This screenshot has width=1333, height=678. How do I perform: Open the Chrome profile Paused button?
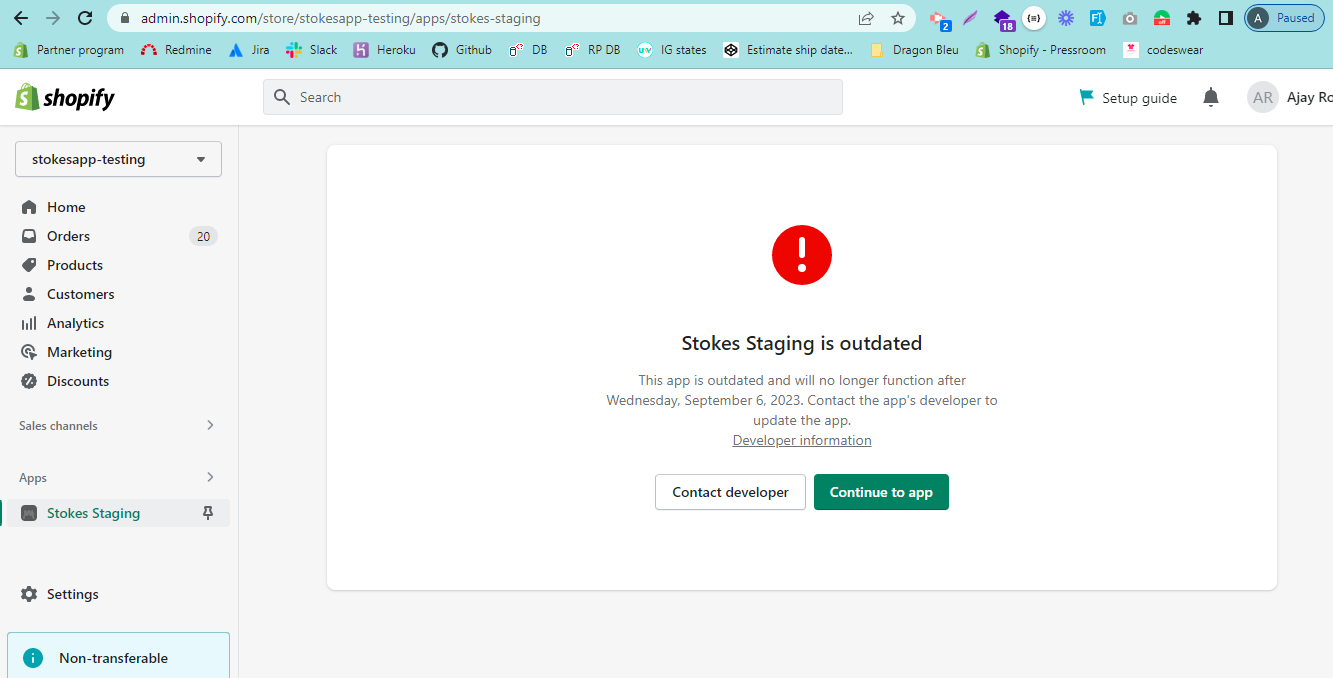tap(1284, 18)
